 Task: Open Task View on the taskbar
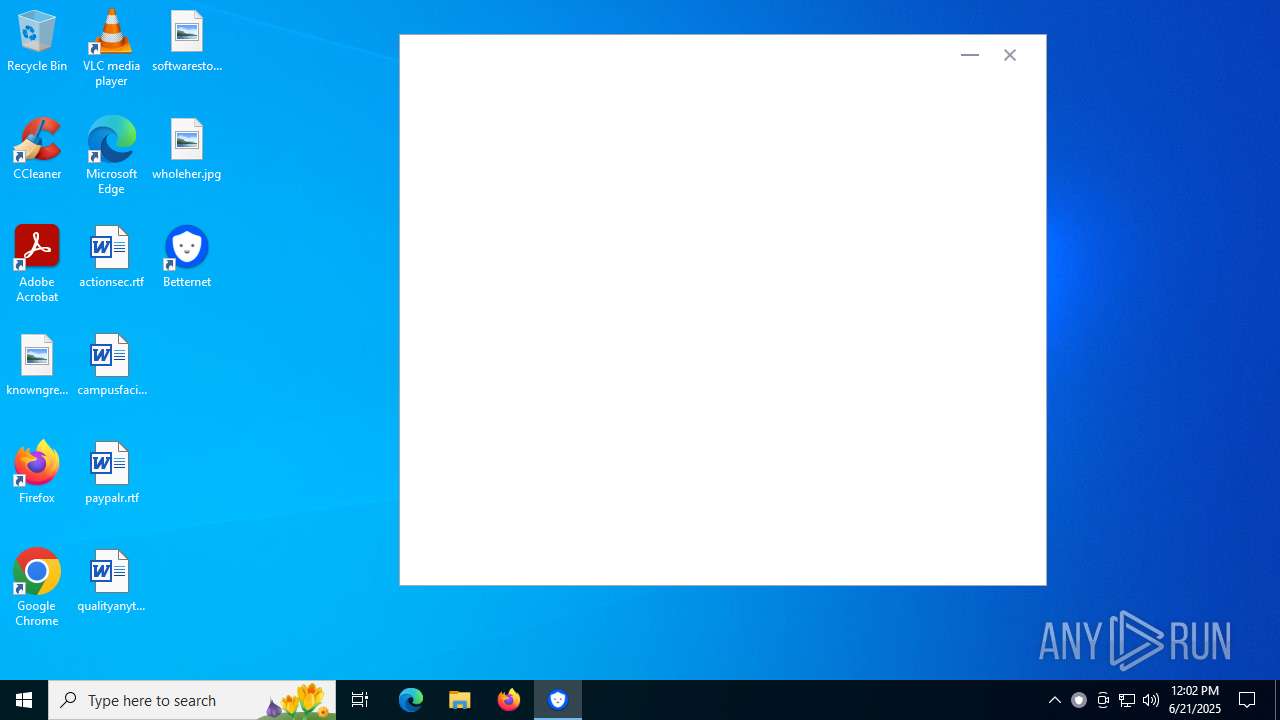(x=360, y=700)
